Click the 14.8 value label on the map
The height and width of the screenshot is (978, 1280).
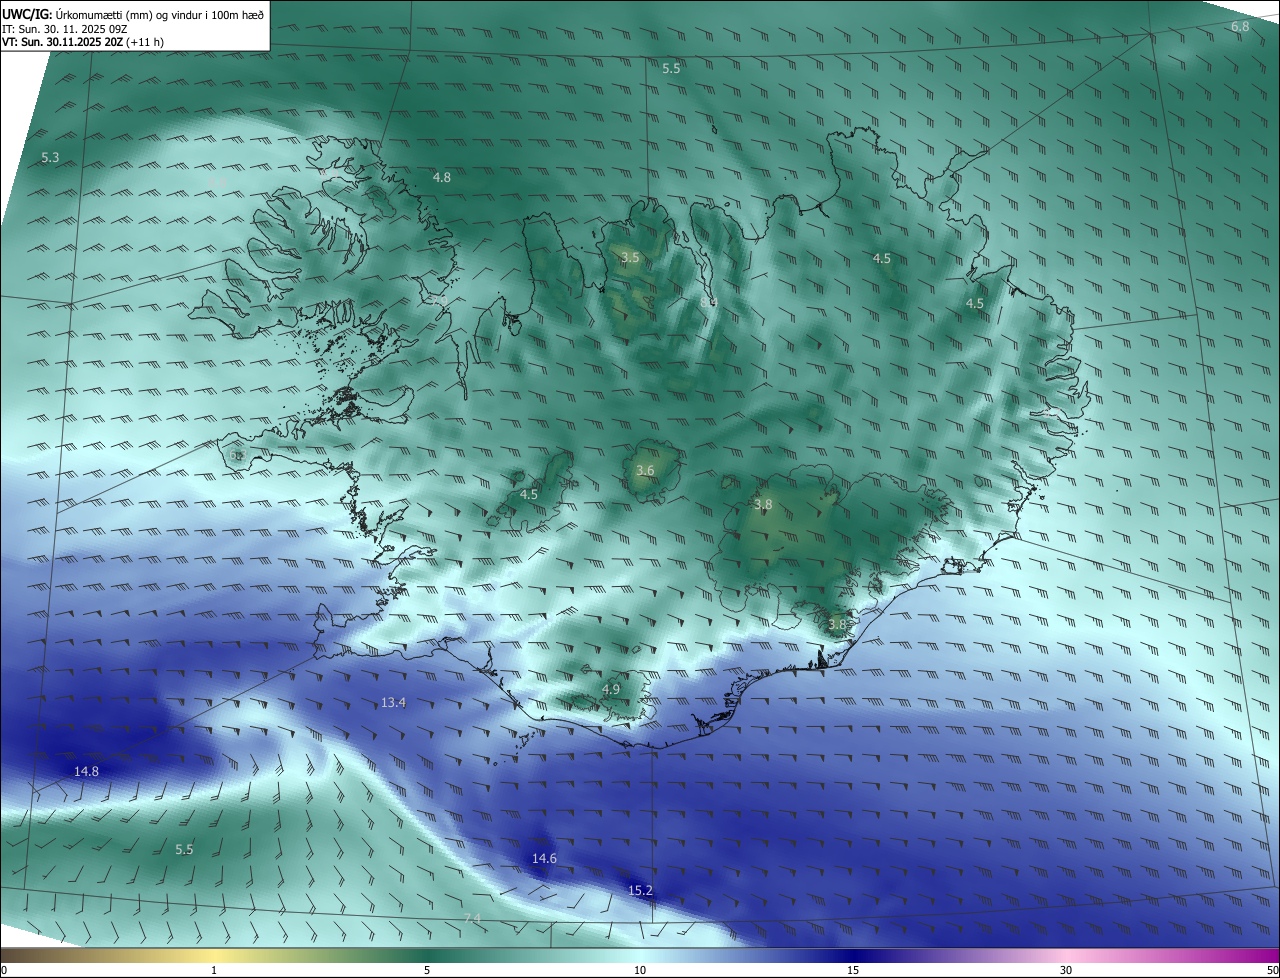(86, 771)
